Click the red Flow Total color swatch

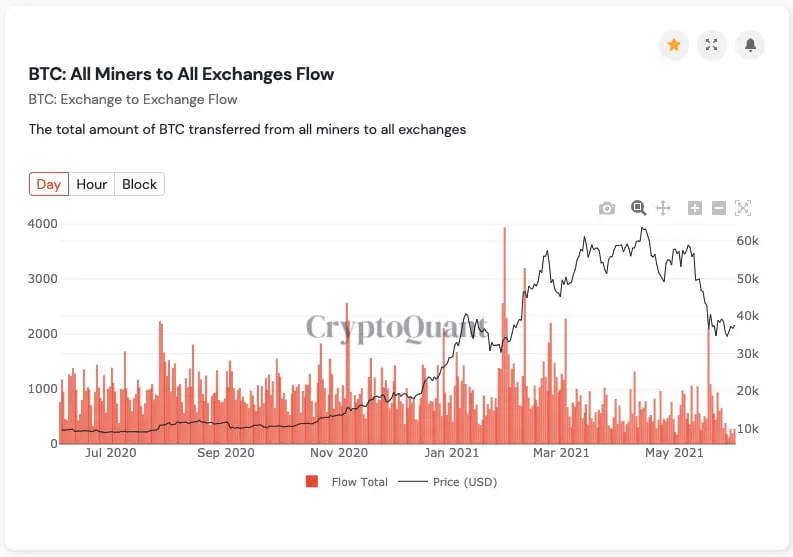[x=312, y=482]
